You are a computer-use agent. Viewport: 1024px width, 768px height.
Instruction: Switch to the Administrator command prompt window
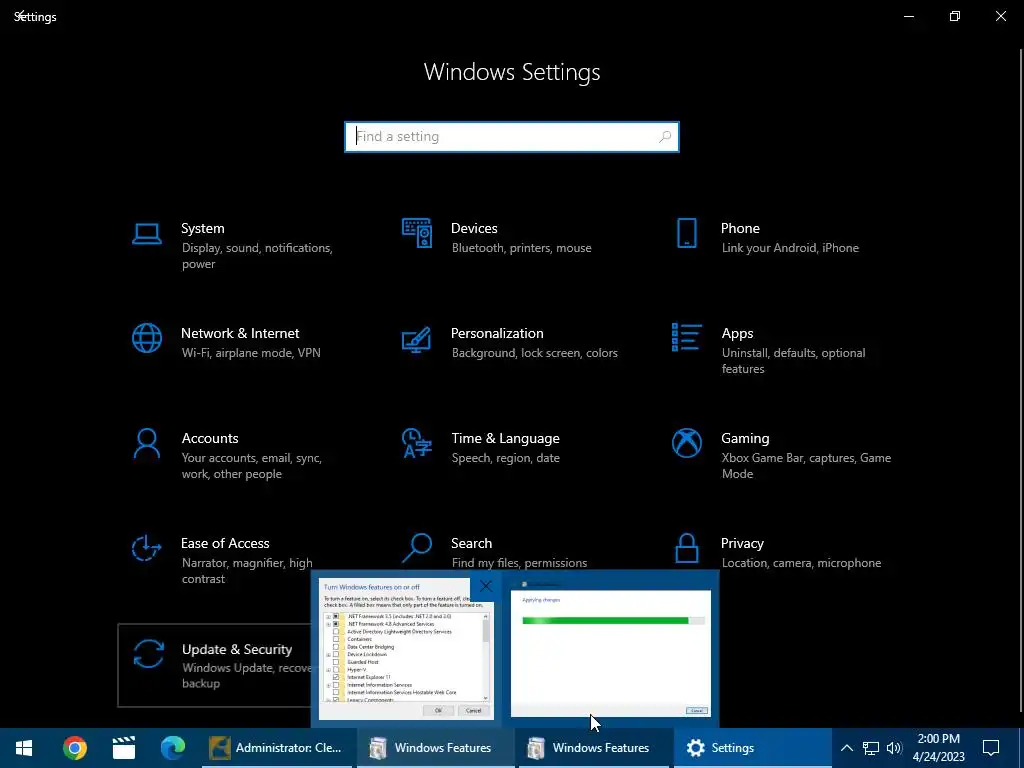(278, 748)
